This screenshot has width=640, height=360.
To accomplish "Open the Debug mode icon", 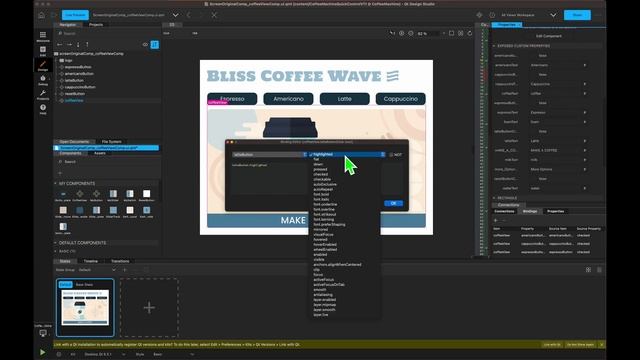I will pyautogui.click(x=43, y=80).
